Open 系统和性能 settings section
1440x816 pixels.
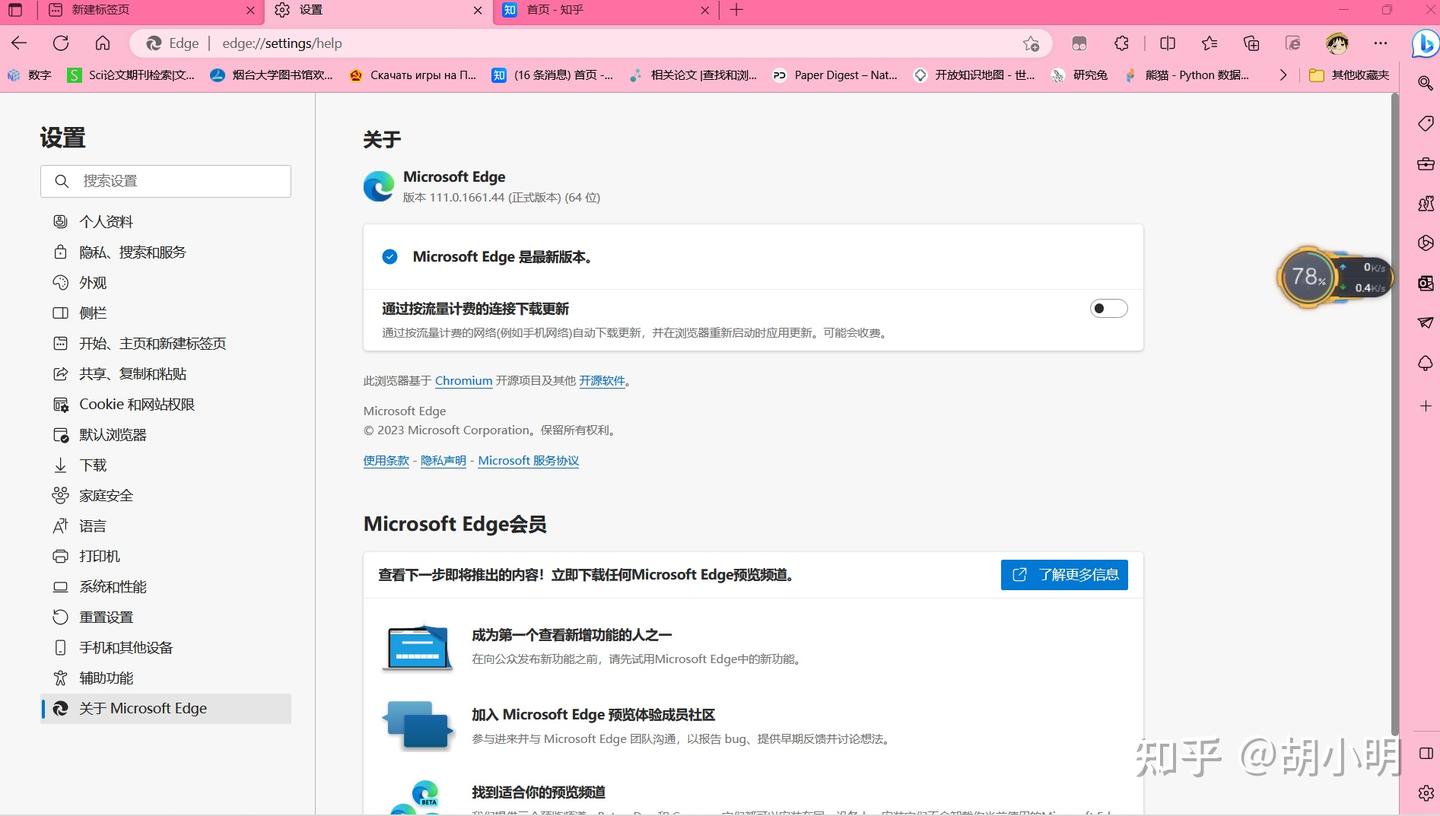pyautogui.click(x=166, y=587)
